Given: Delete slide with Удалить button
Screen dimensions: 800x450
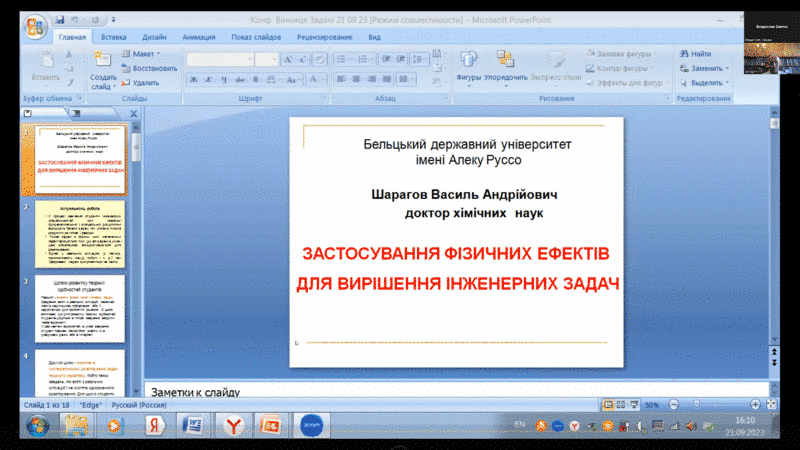Looking at the screenshot, I should tap(145, 83).
